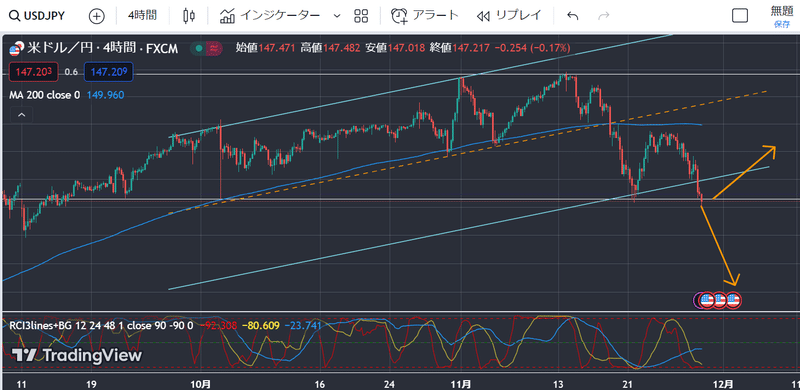
Task: Click the change value -0.254 (-0.17%)
Action: (x=532, y=48)
